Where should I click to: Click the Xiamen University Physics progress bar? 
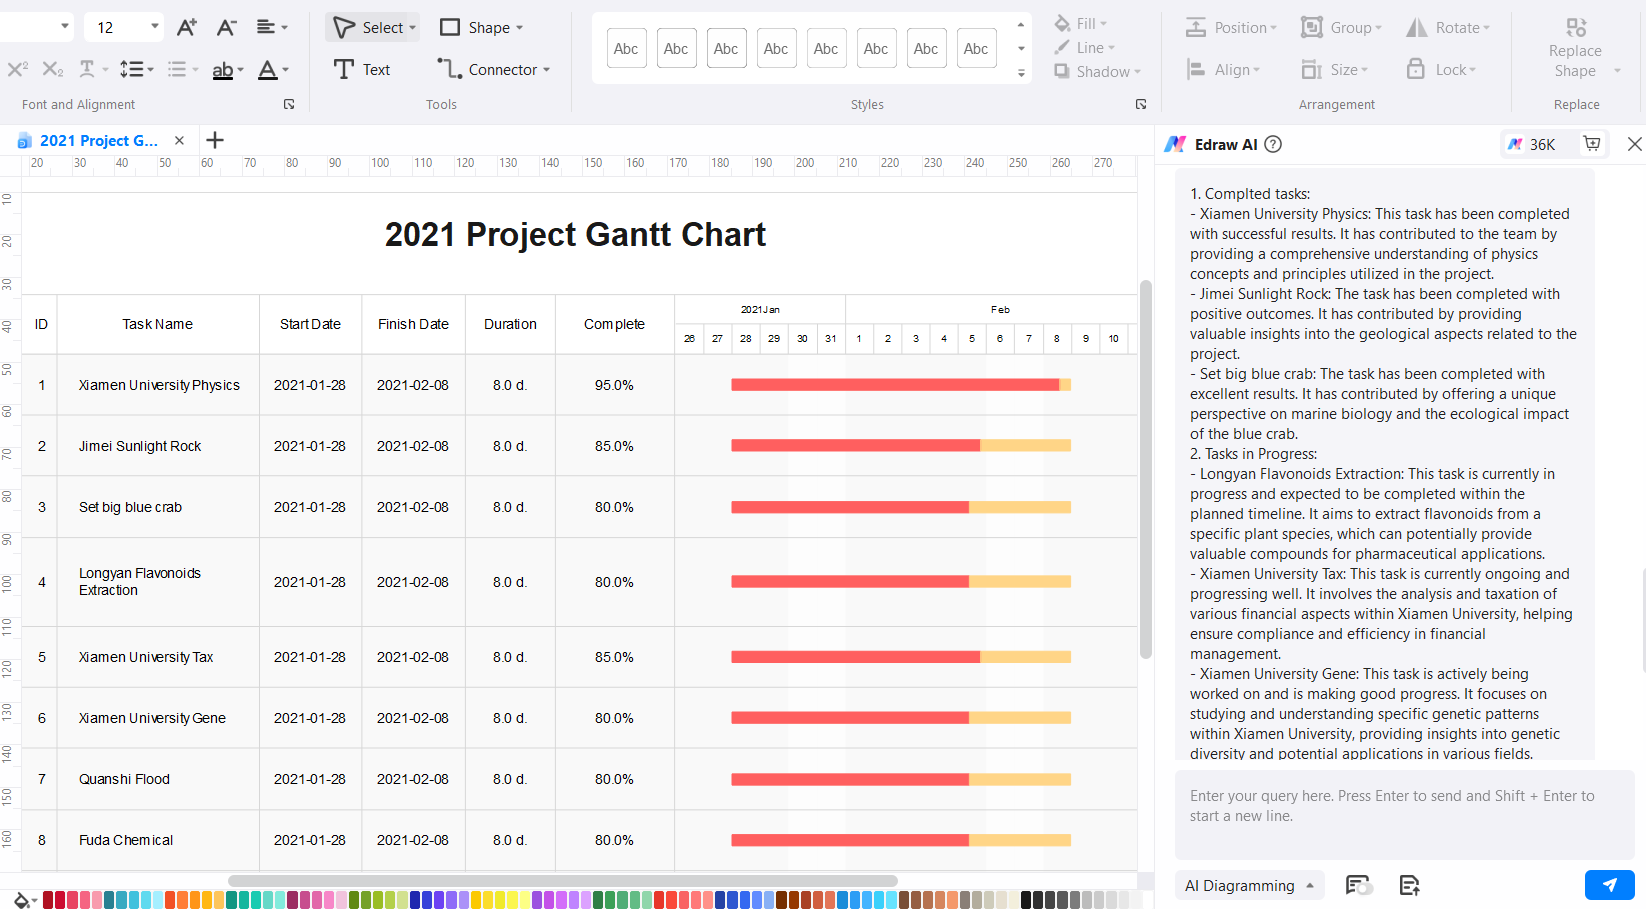tap(901, 385)
